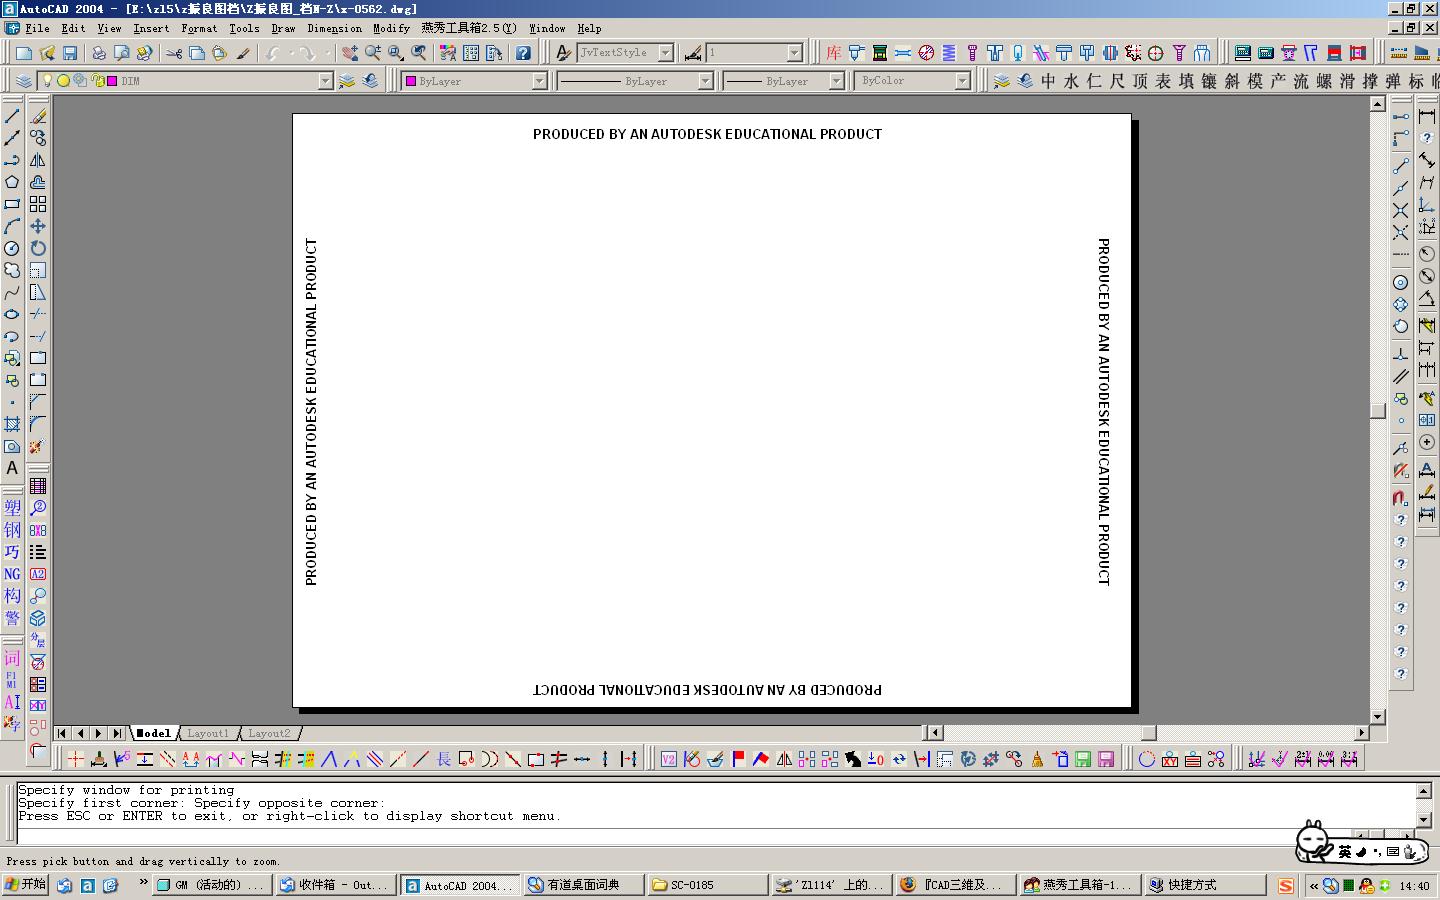Switch to 有道桌面词典 taskbar button

[583, 885]
